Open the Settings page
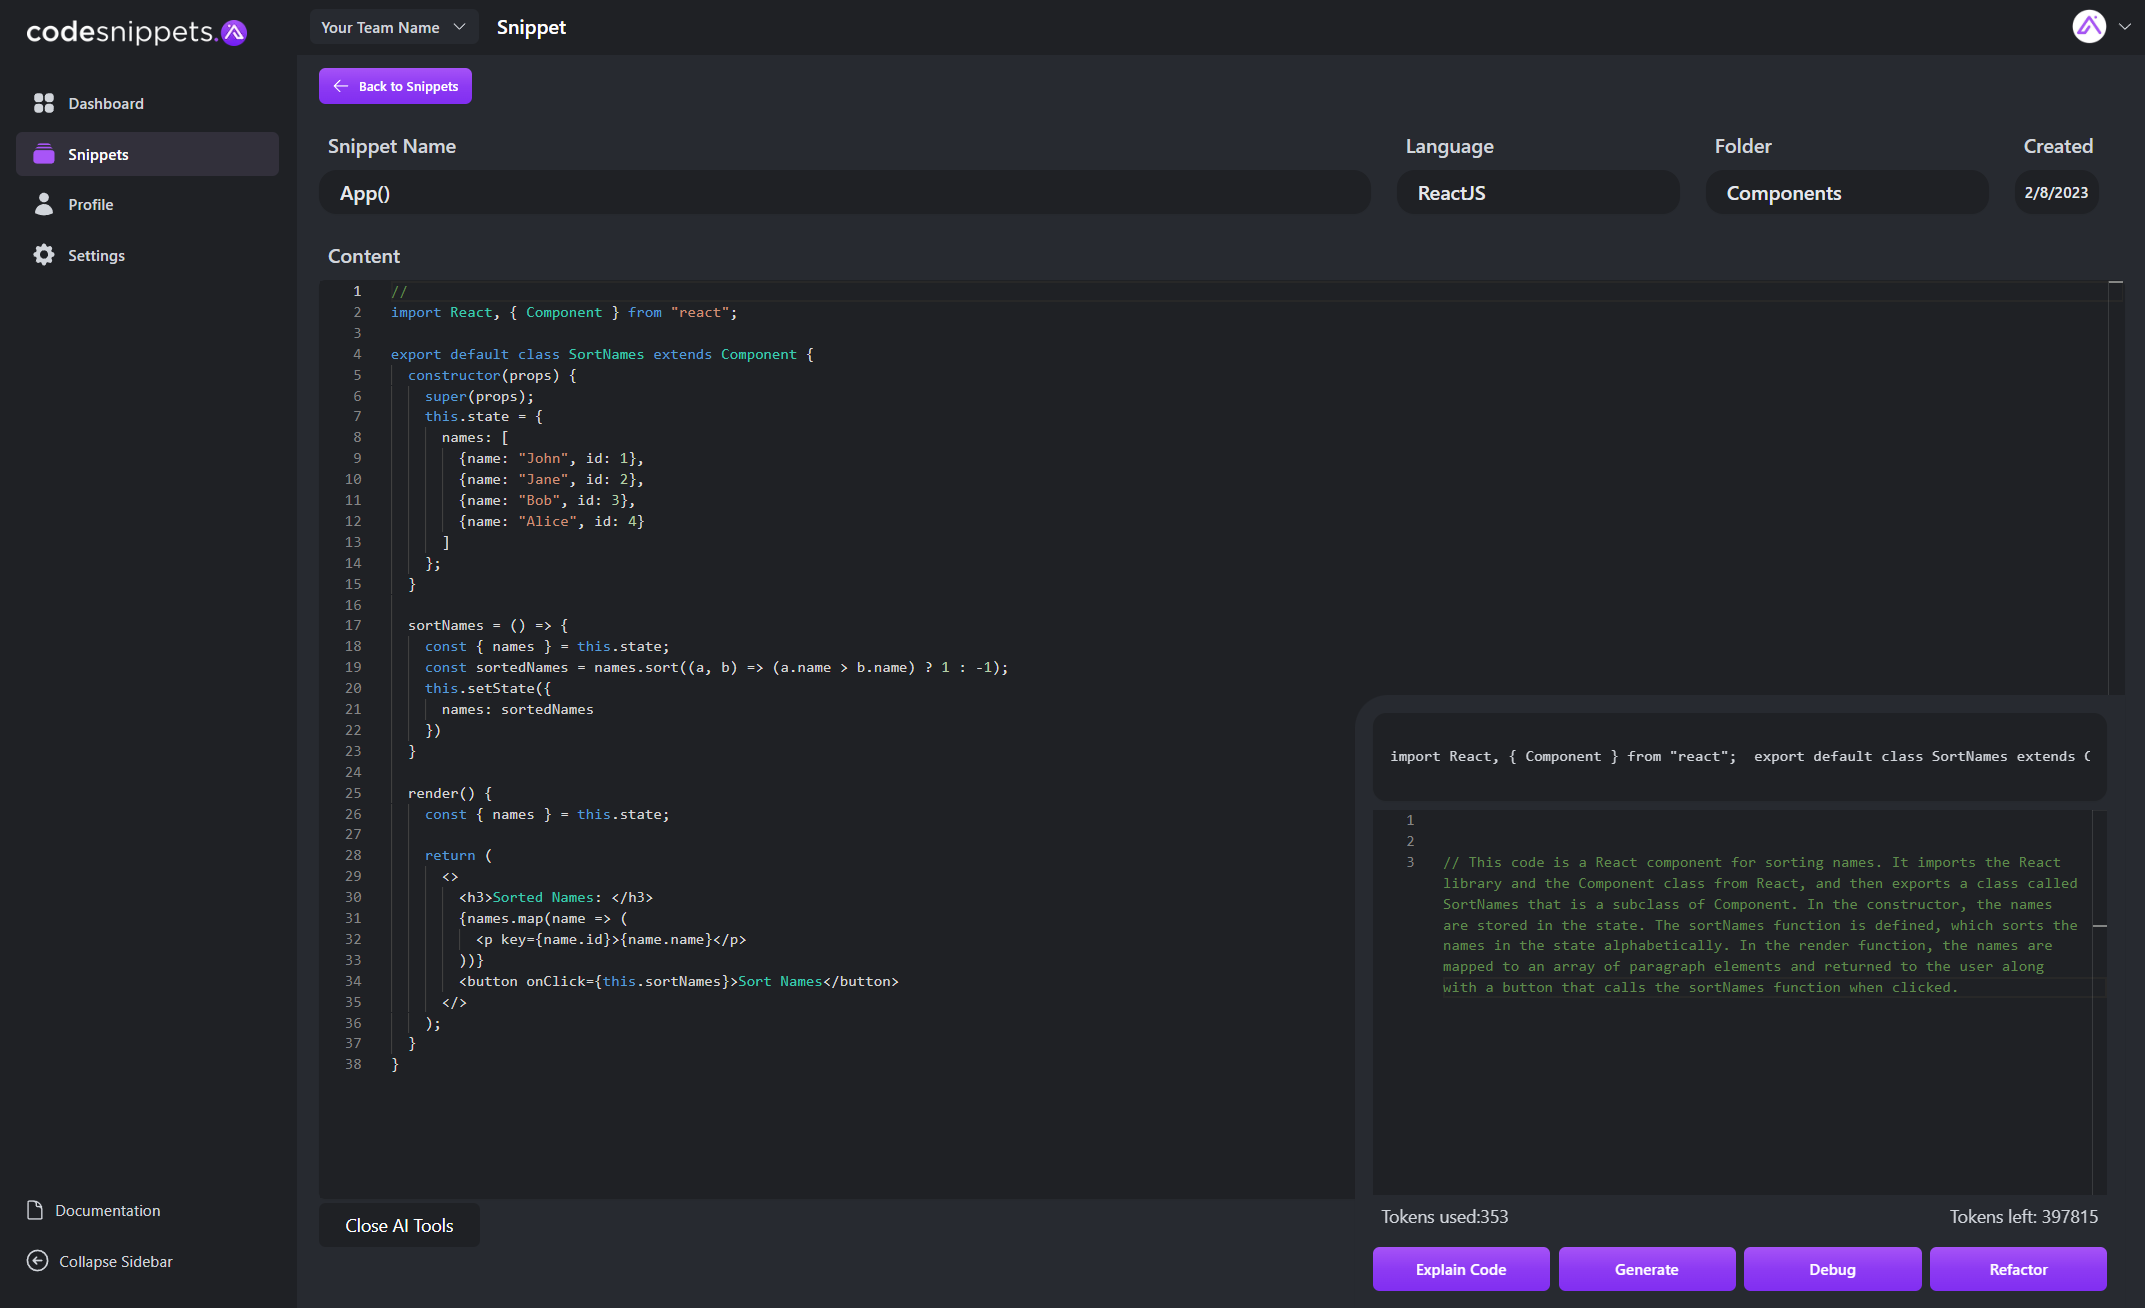 click(147, 255)
